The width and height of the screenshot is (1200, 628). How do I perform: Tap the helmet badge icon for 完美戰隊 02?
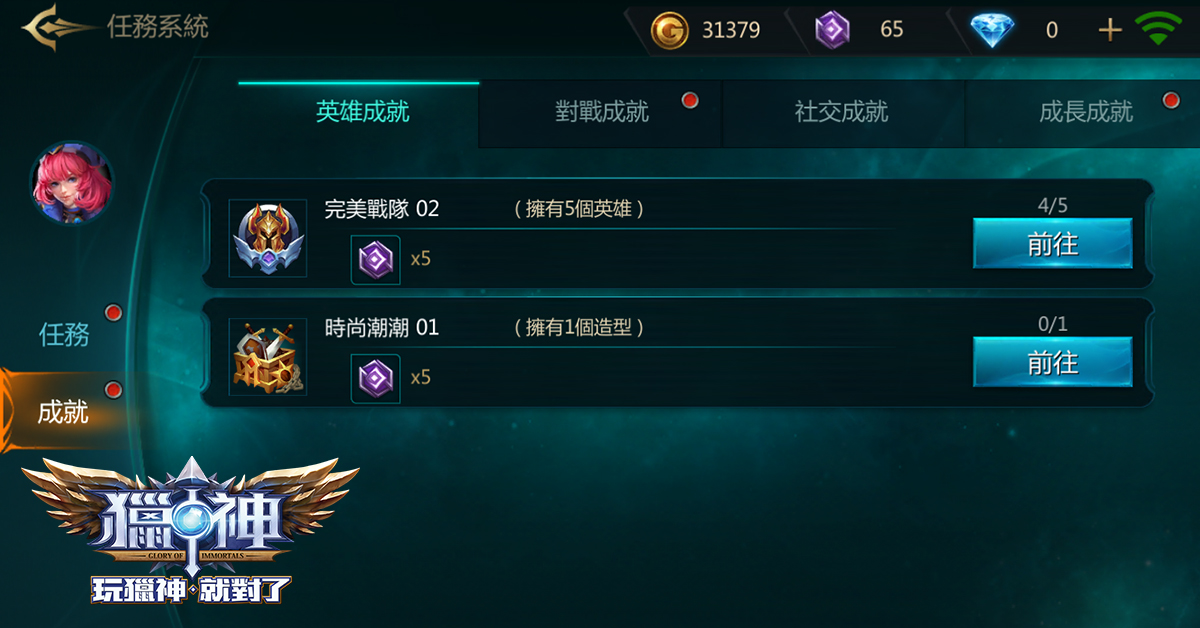click(x=267, y=238)
